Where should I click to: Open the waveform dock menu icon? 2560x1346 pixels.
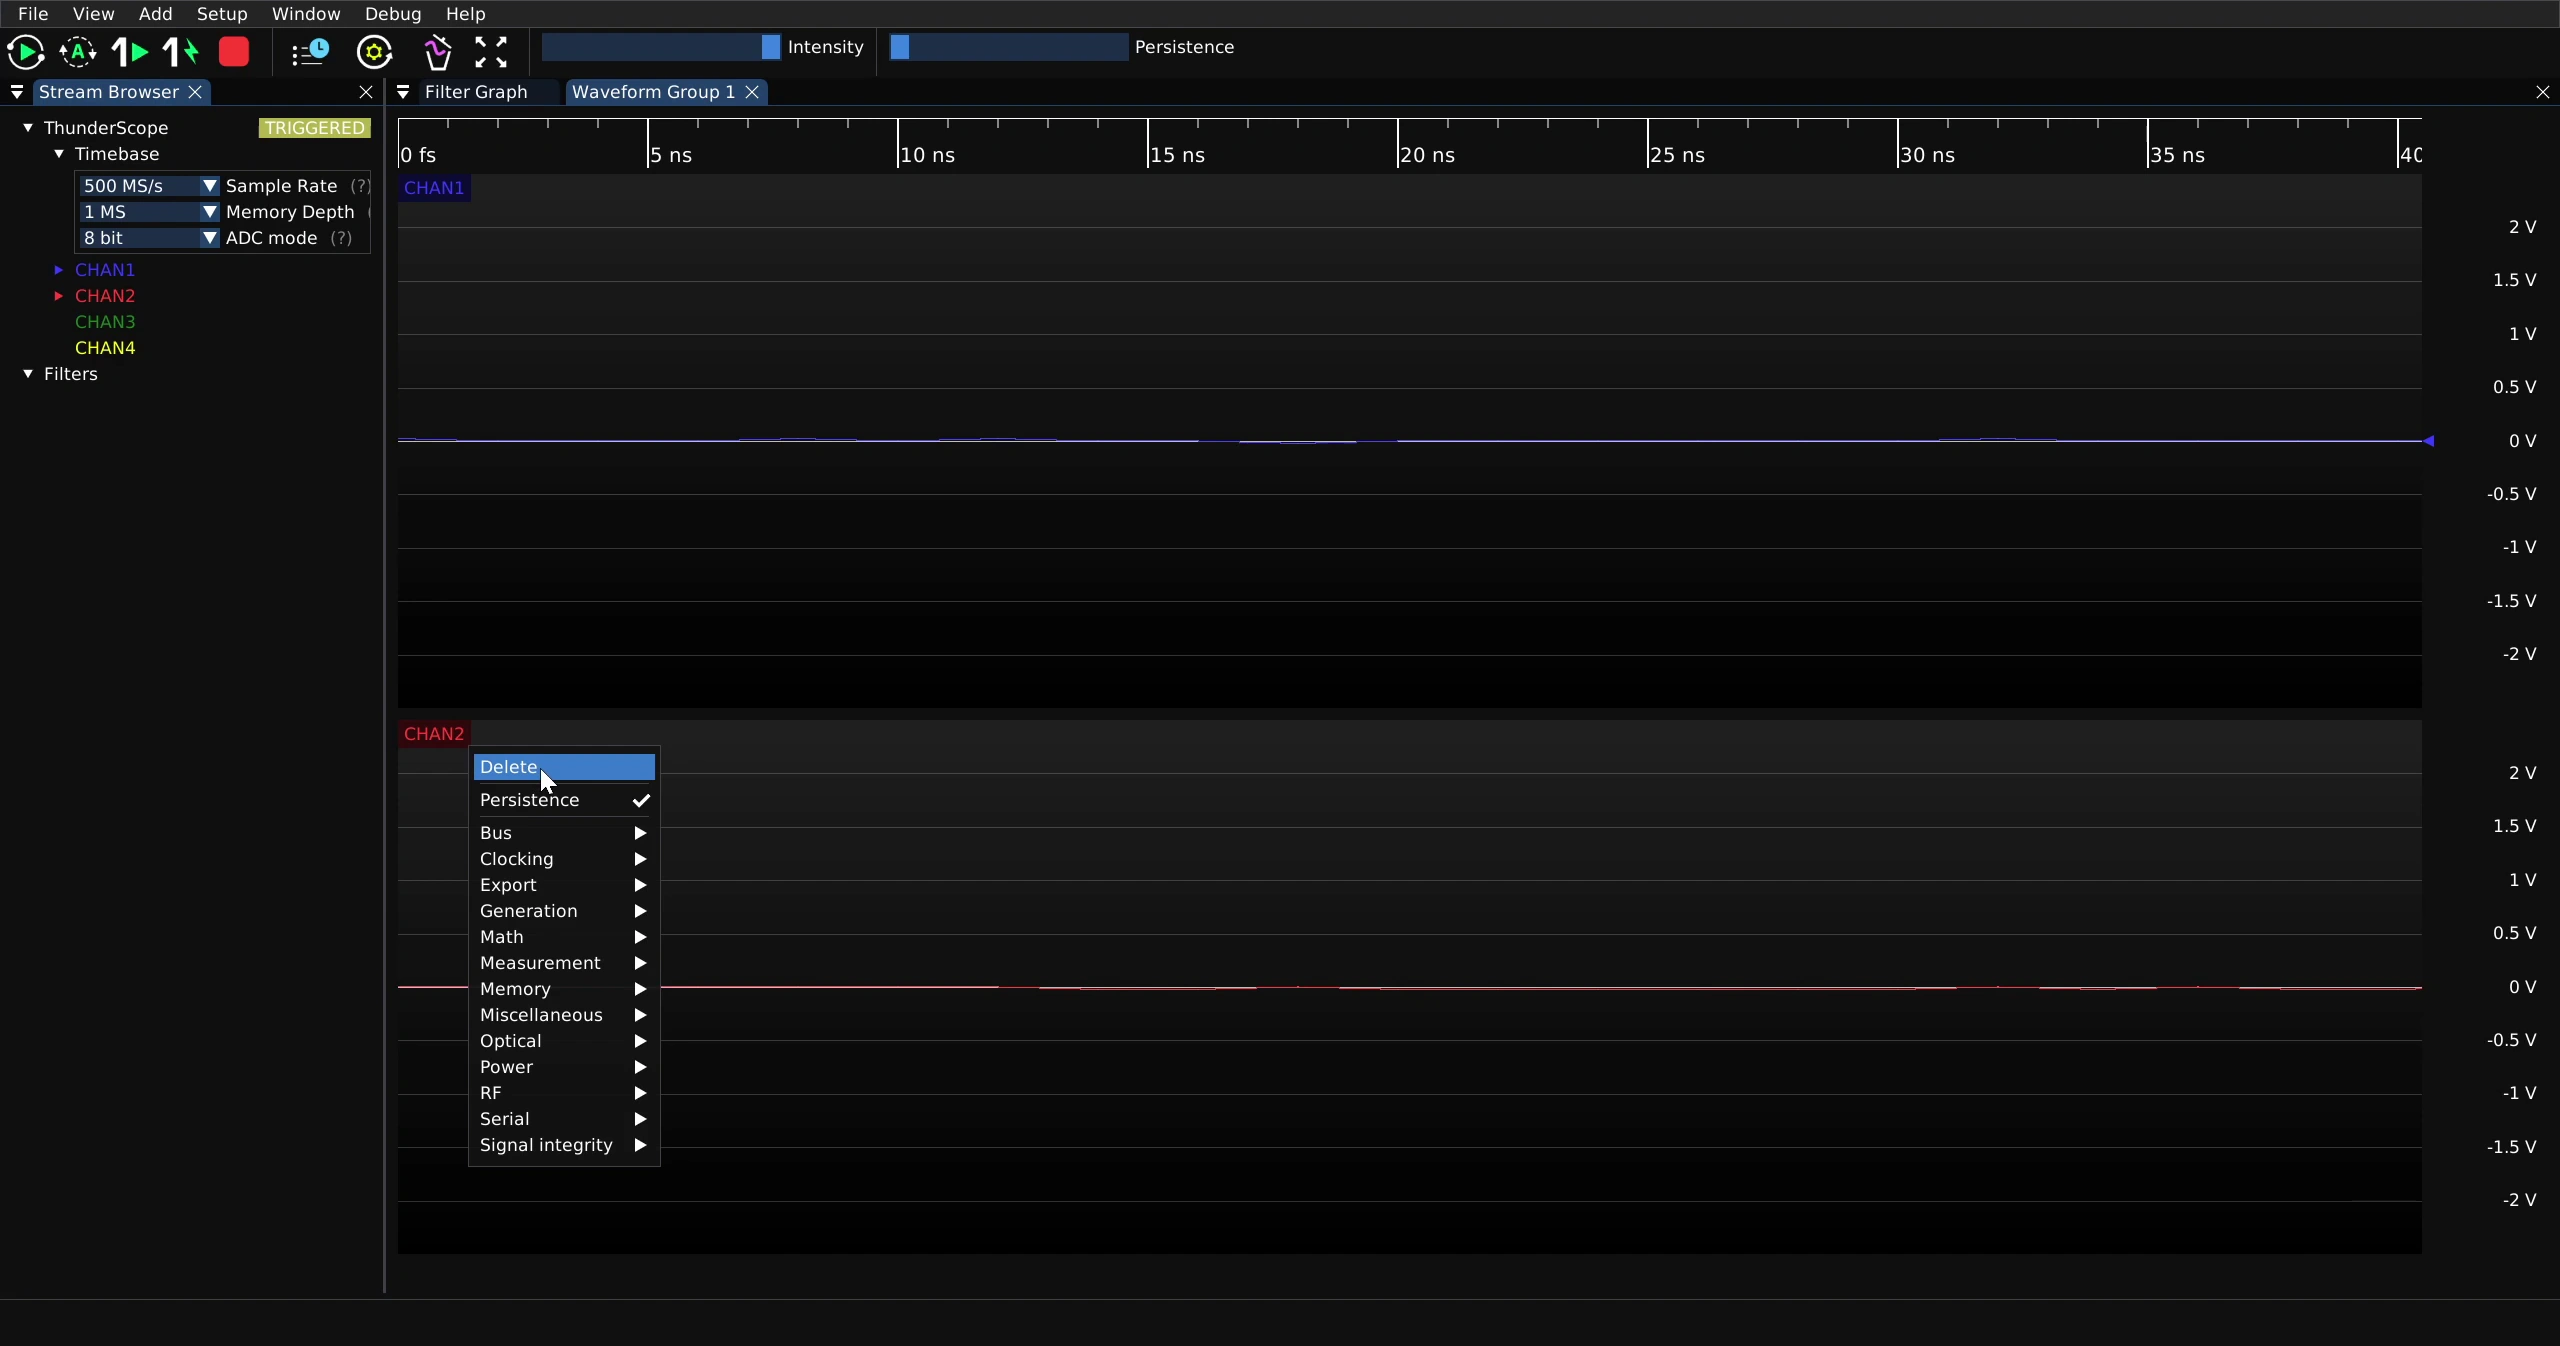pyautogui.click(x=403, y=92)
